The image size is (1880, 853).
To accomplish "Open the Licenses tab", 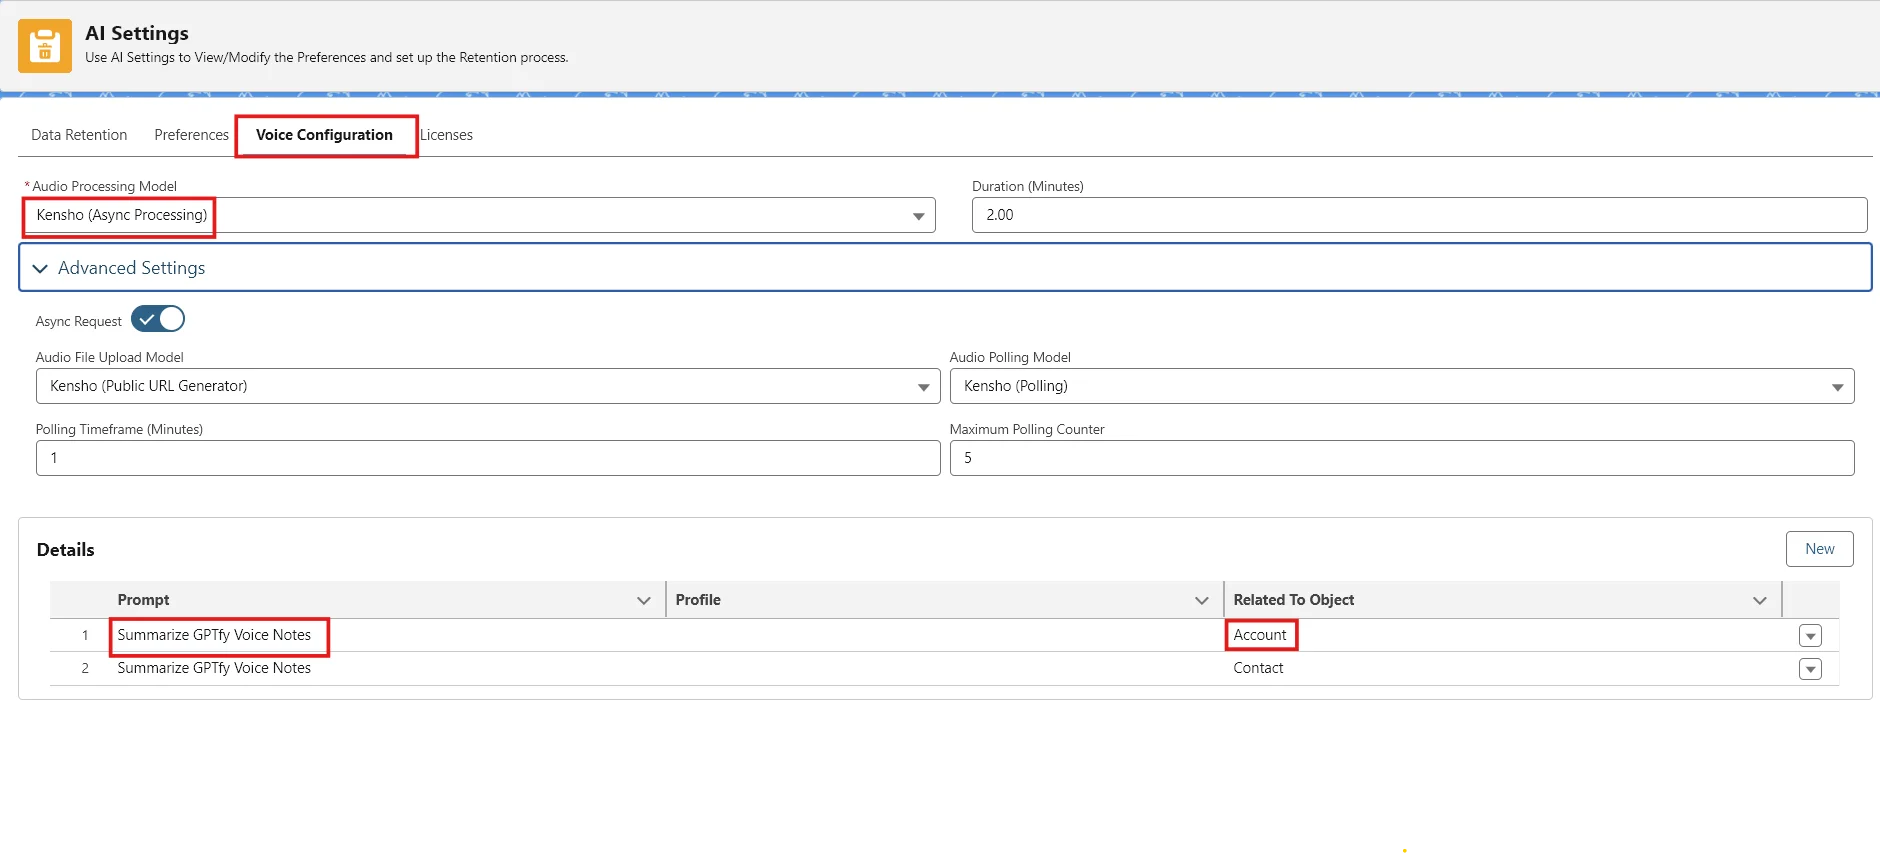I will pos(446,135).
